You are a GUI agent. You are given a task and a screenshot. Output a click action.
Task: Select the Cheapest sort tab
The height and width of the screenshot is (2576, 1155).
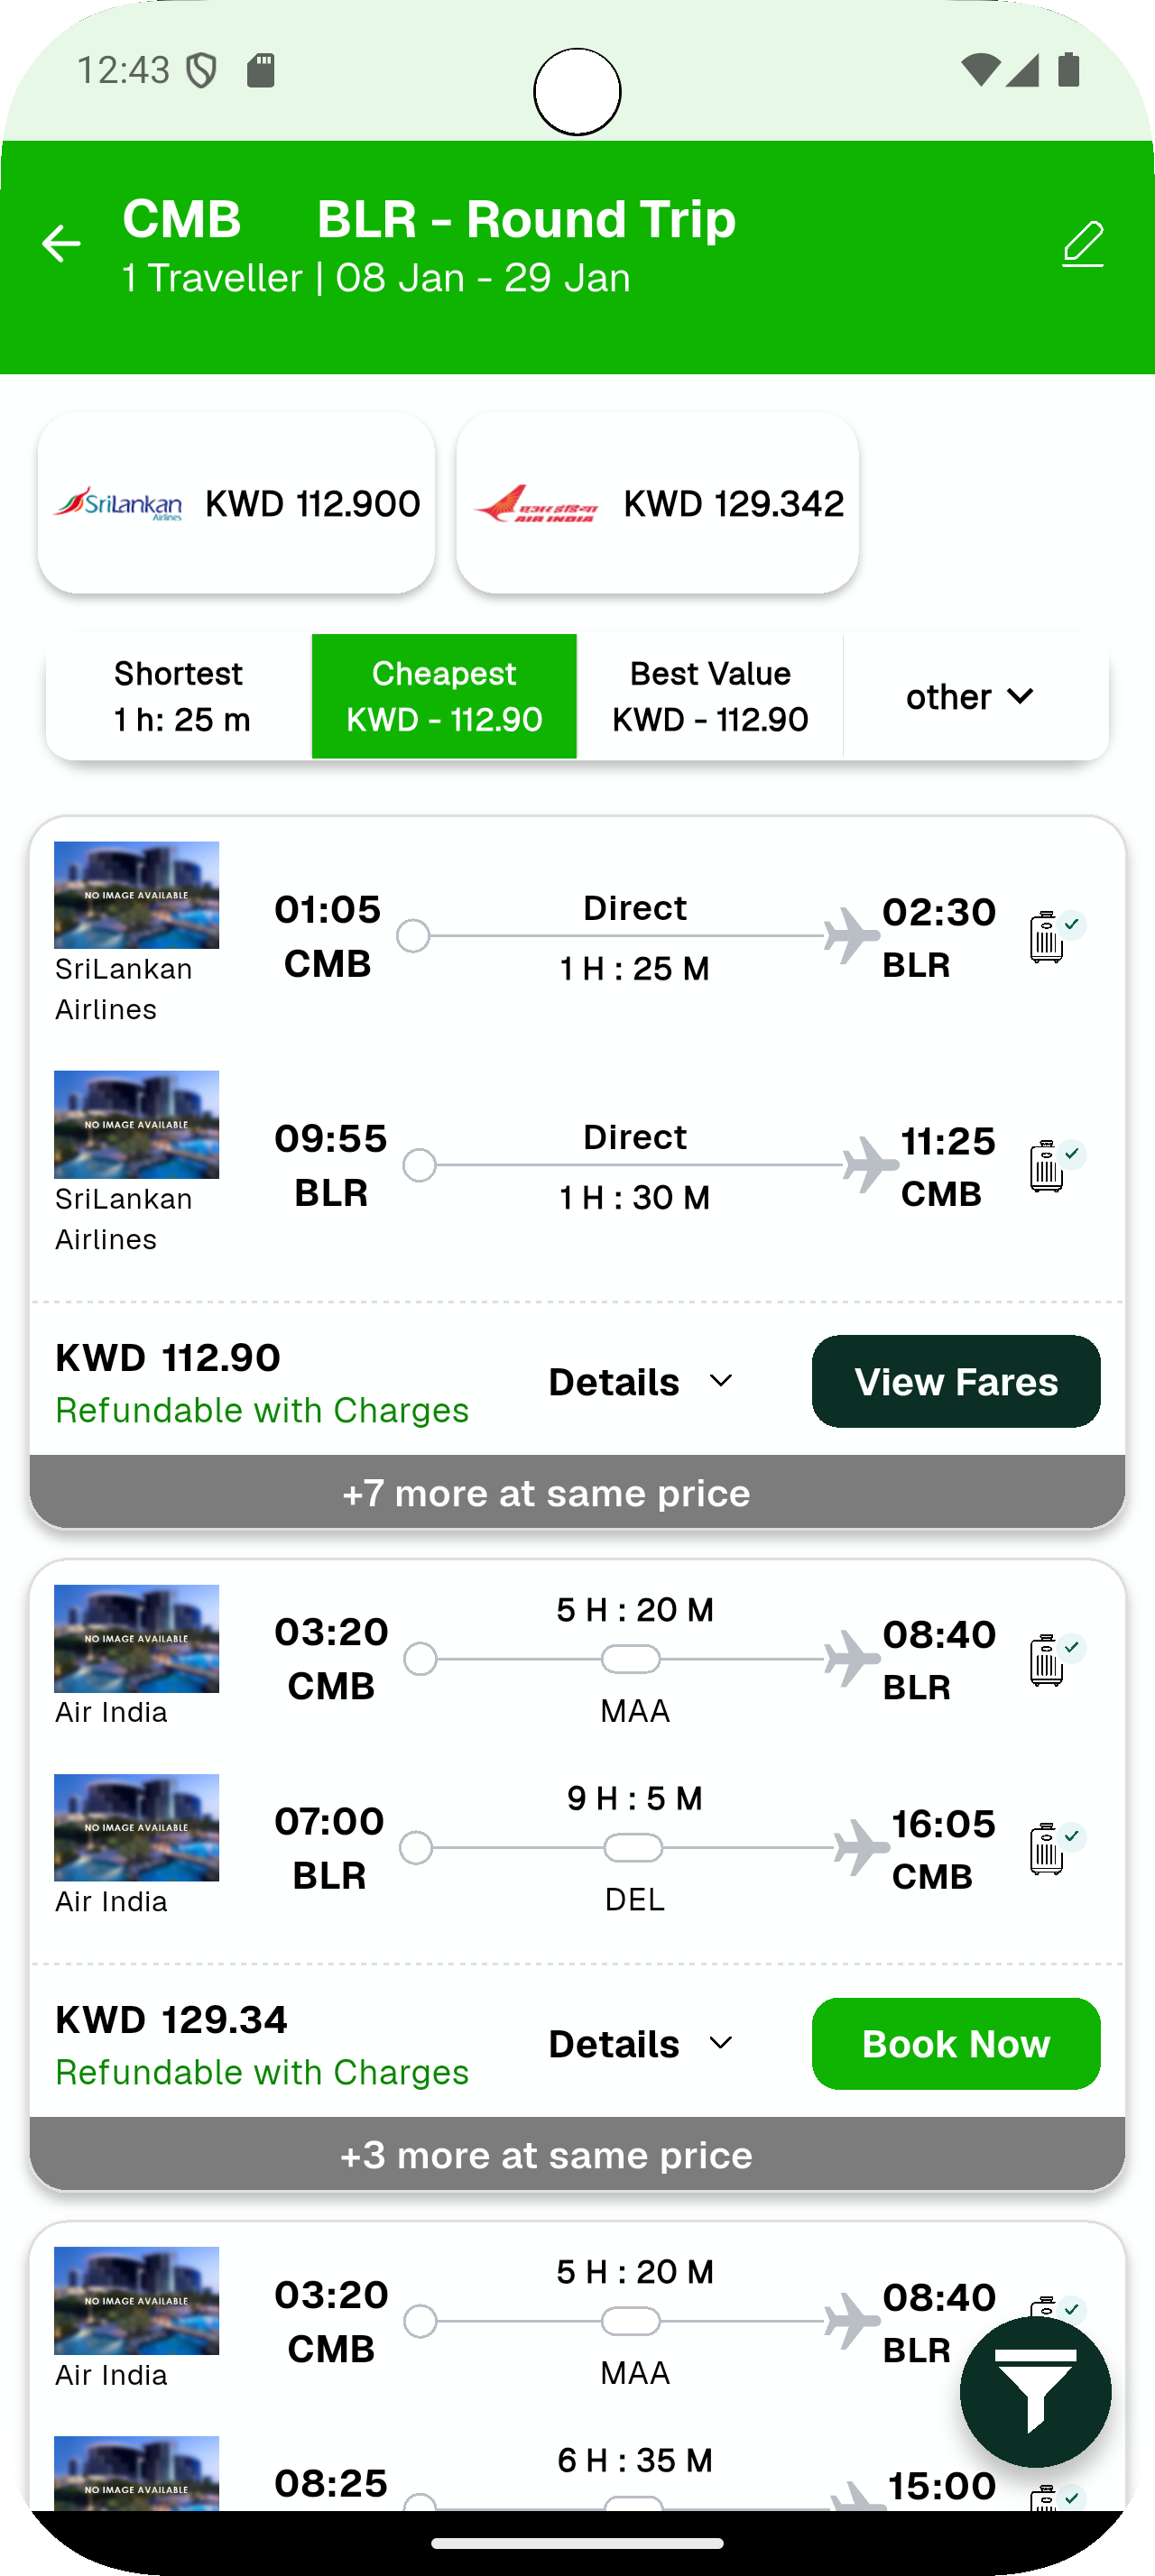444,696
